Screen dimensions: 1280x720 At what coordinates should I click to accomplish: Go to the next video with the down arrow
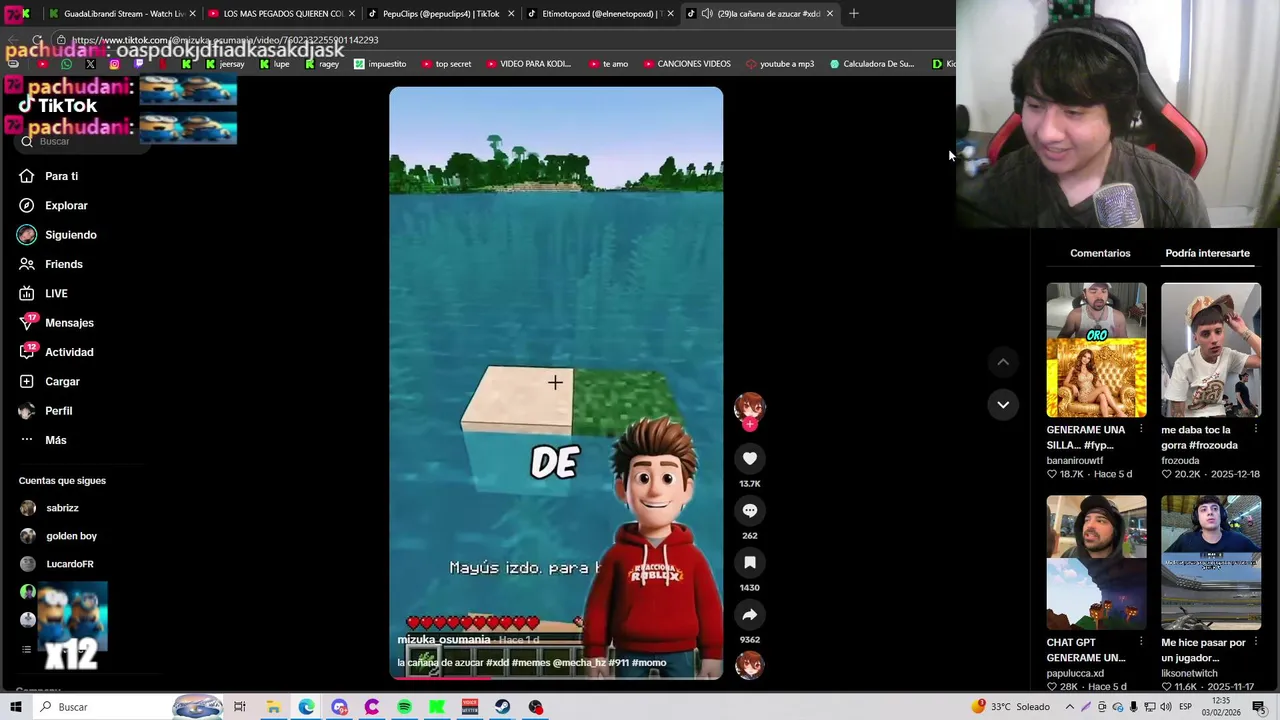pyautogui.click(x=1002, y=404)
